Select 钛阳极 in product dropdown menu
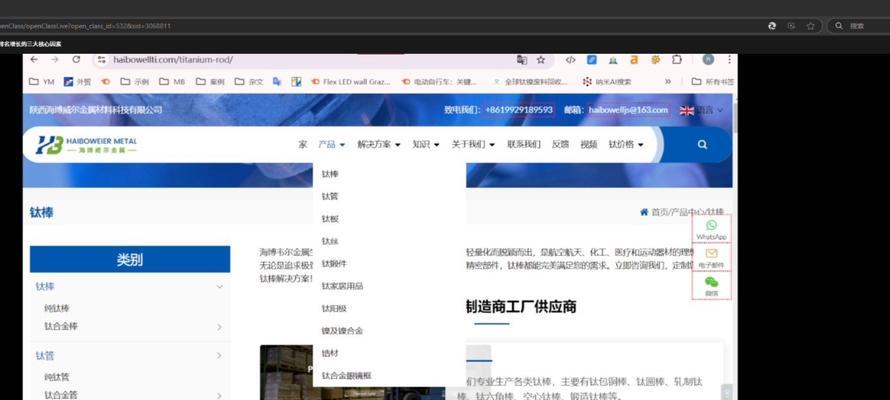This screenshot has width=890, height=400. 334,309
